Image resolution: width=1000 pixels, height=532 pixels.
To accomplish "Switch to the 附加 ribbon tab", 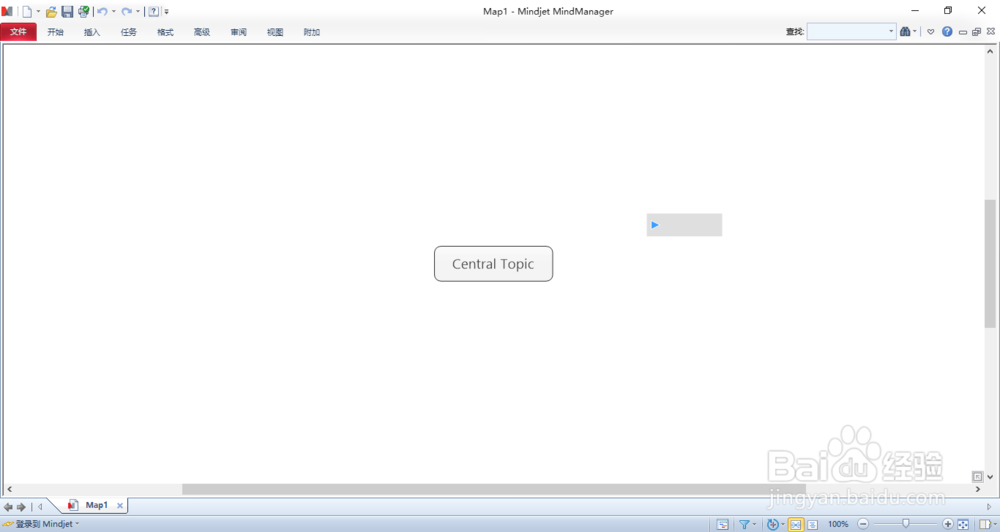I will click(312, 32).
